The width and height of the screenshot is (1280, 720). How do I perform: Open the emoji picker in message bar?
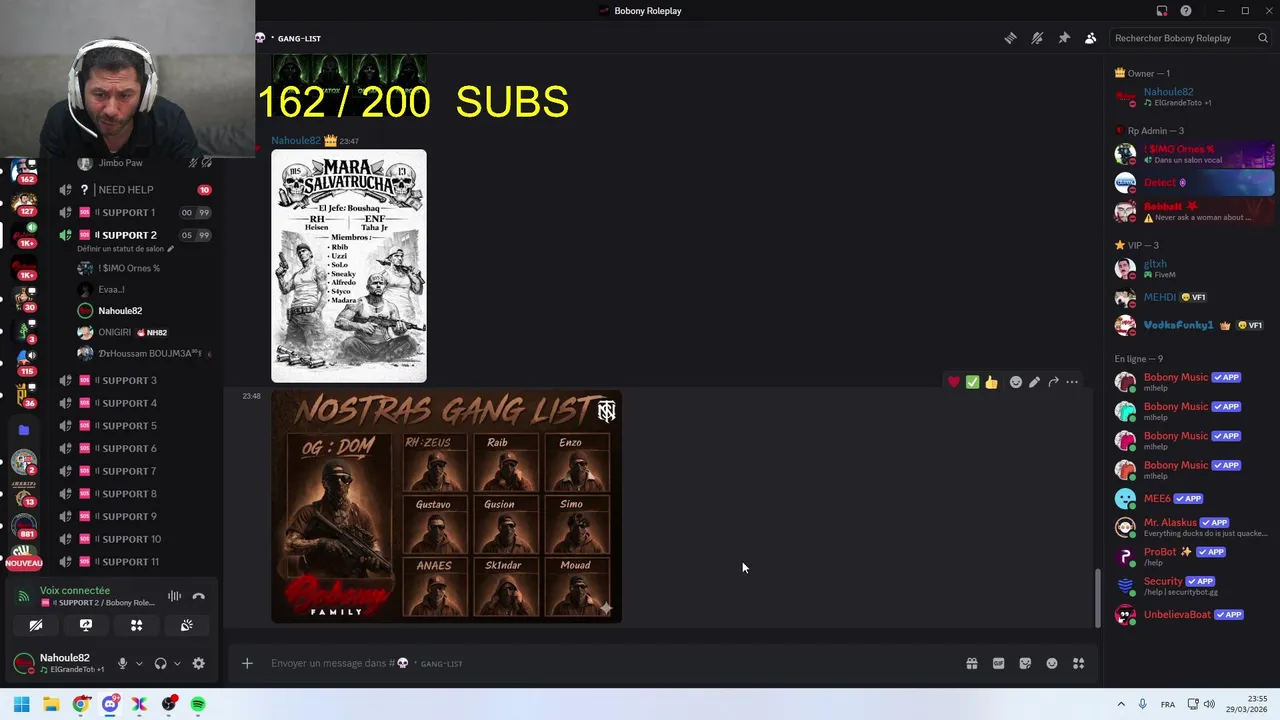click(x=1052, y=663)
